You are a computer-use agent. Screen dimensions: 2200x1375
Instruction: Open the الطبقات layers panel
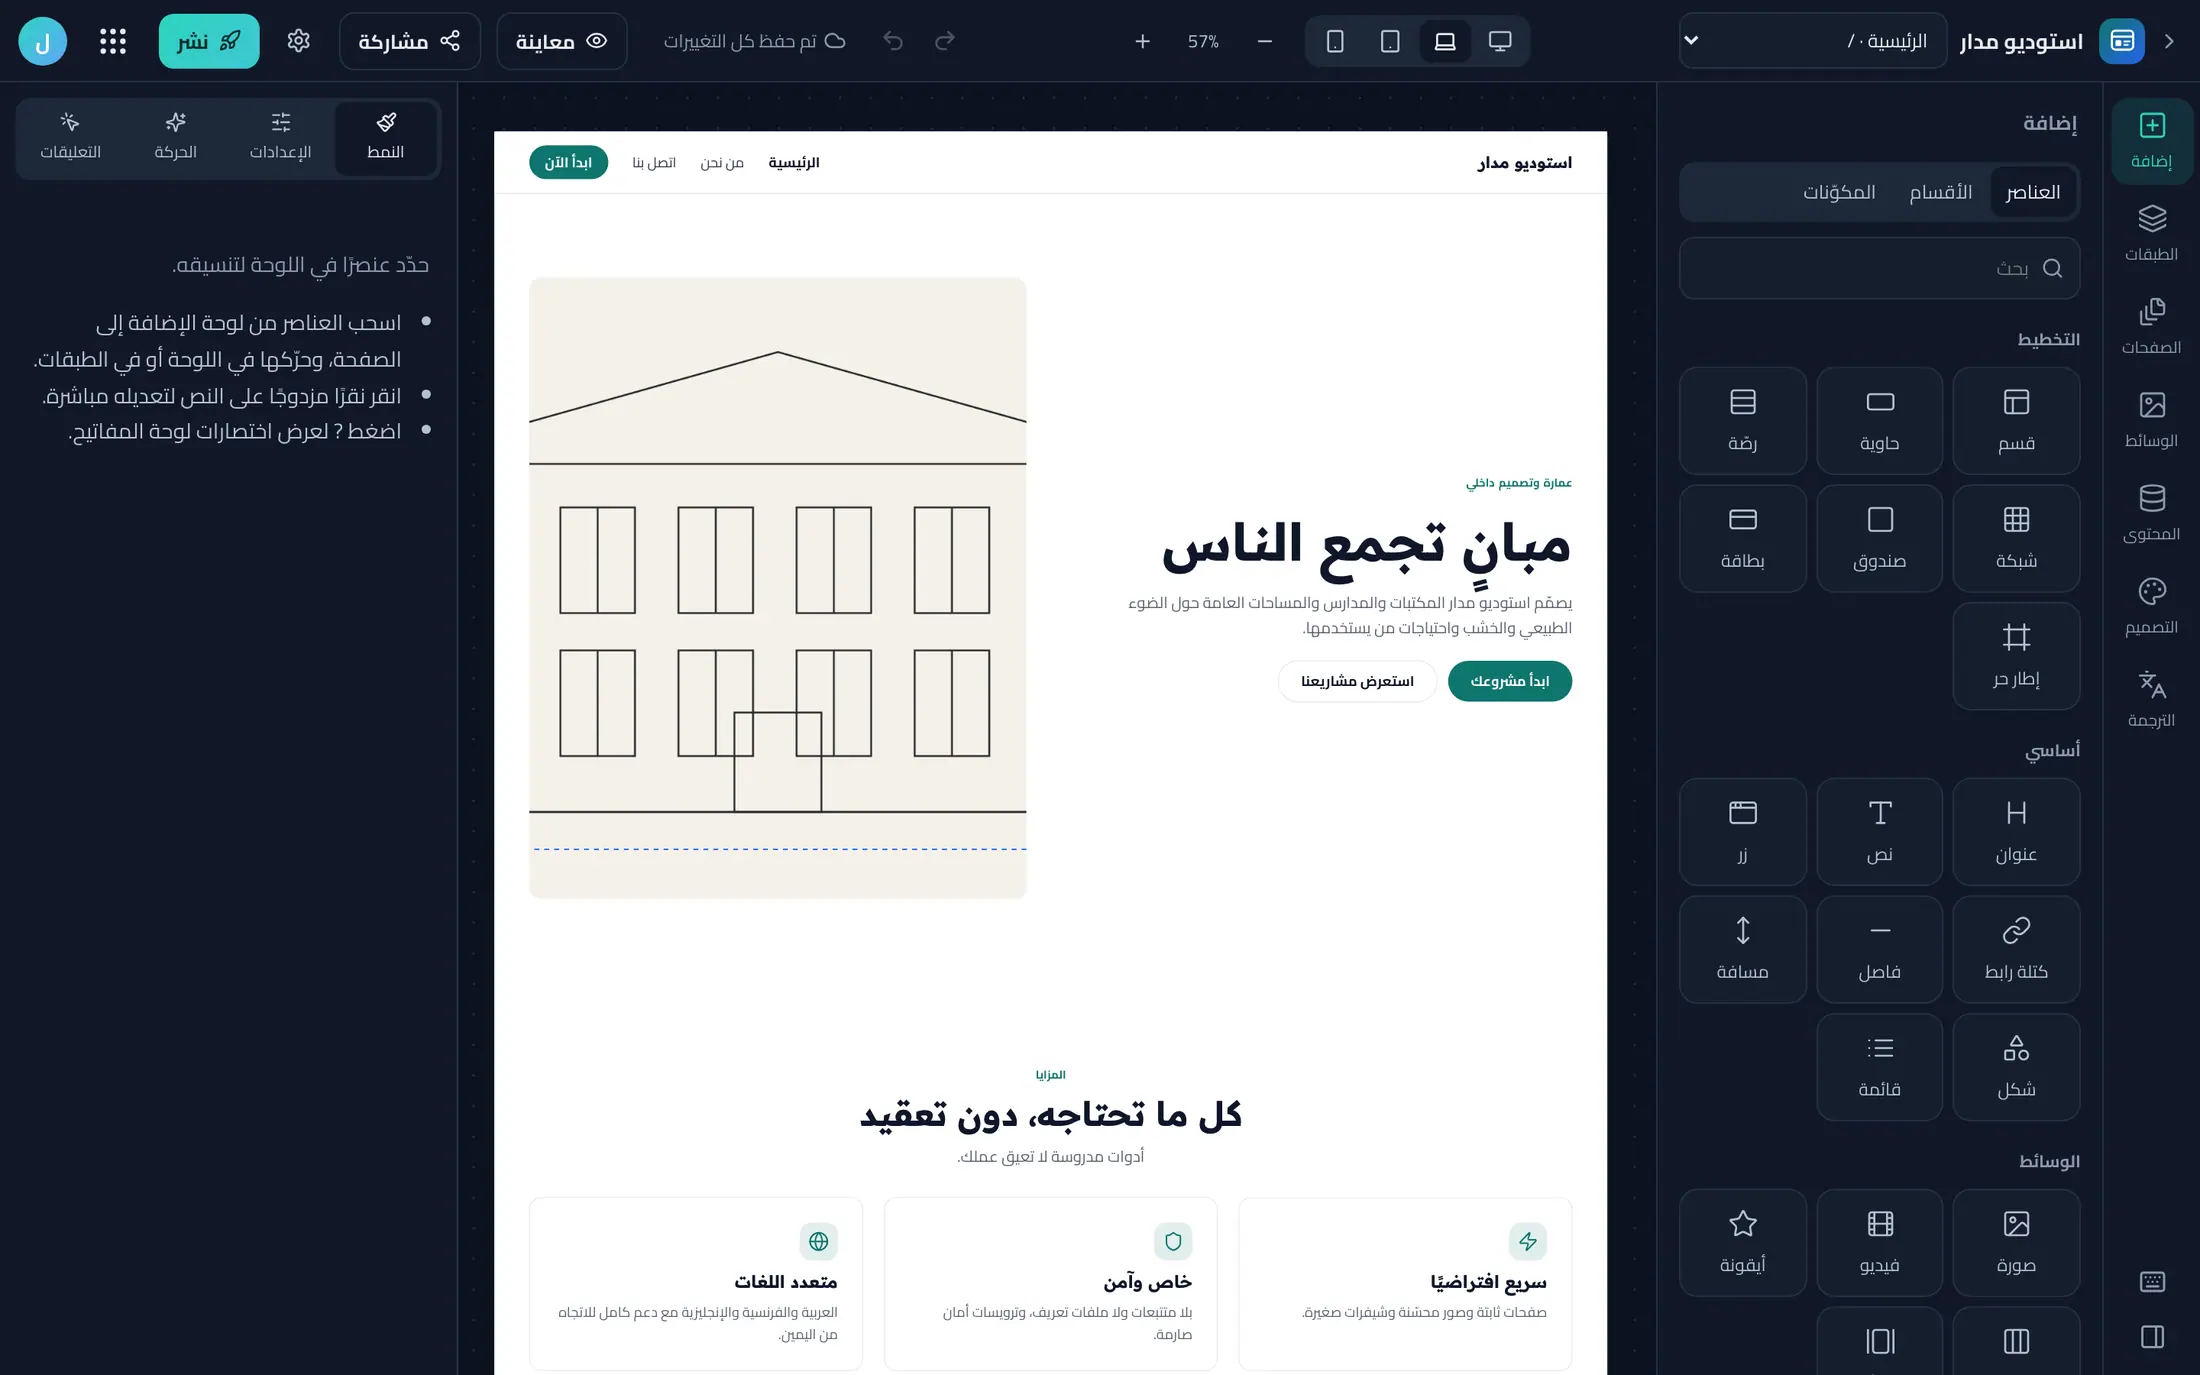(2151, 234)
